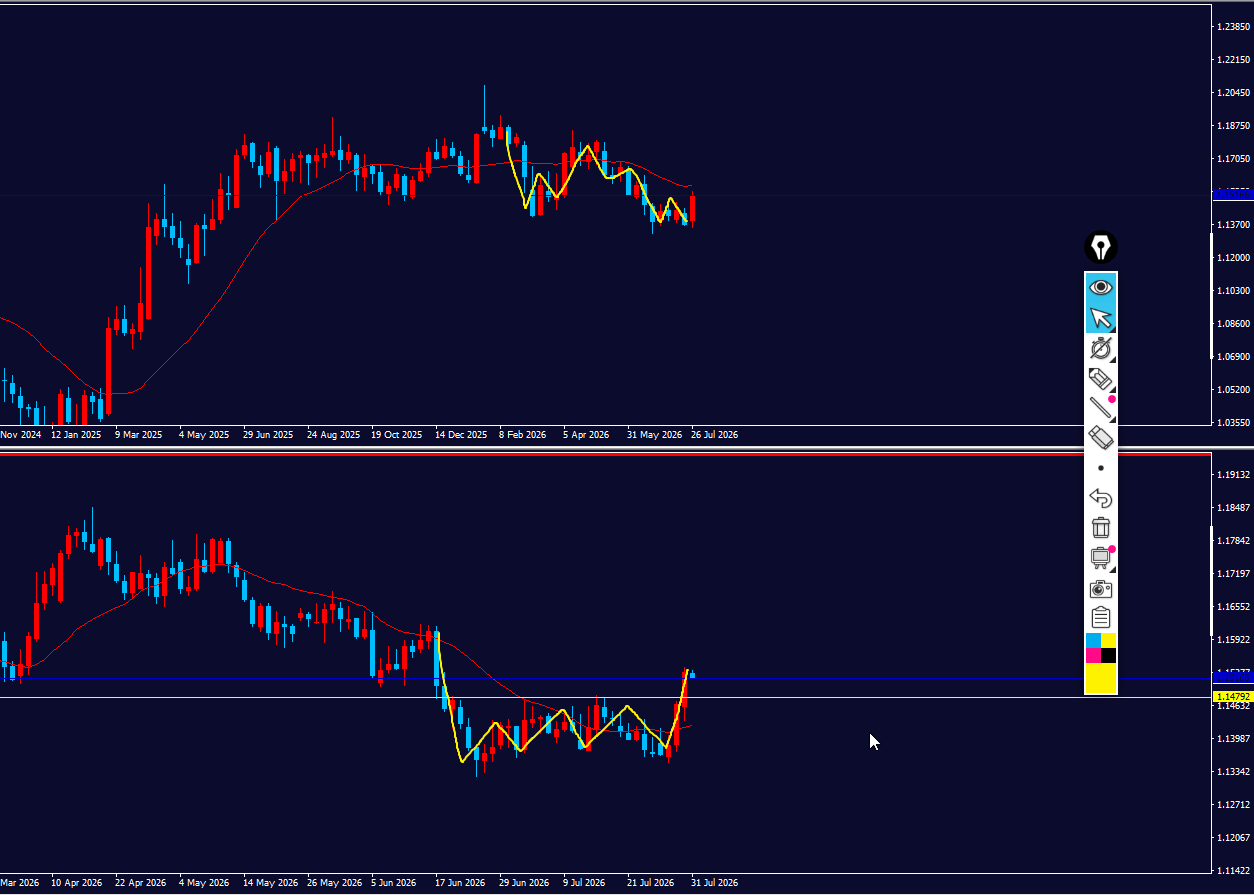This screenshot has width=1254, height=895.
Task: Select the cursor arrow mode
Action: coord(1101,318)
